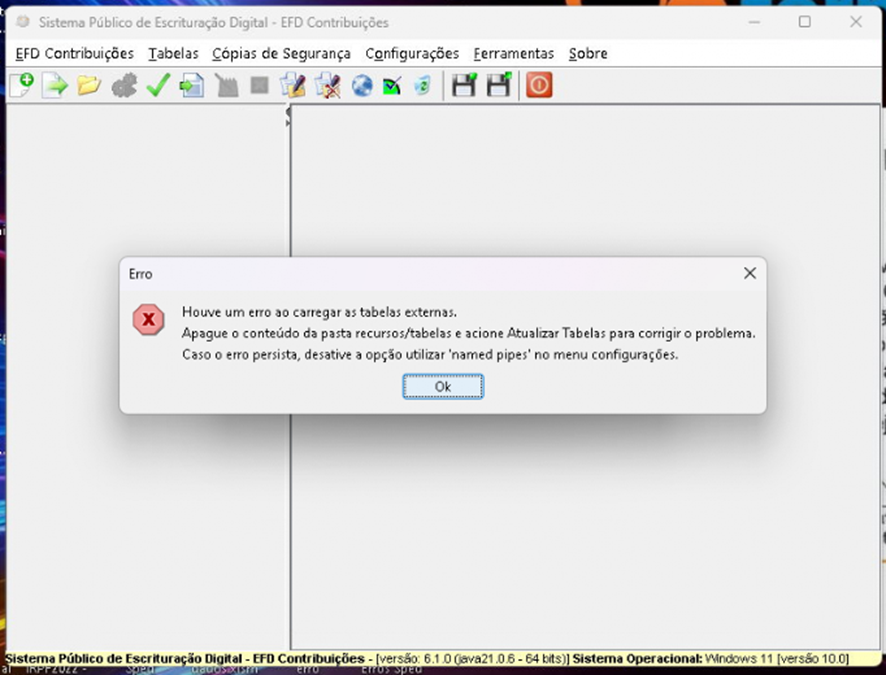
Task: Open the EFD Contribuições menu
Action: tap(74, 54)
